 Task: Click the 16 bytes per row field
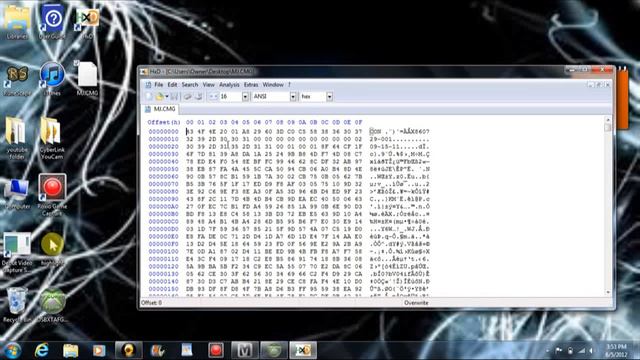(x=230, y=97)
